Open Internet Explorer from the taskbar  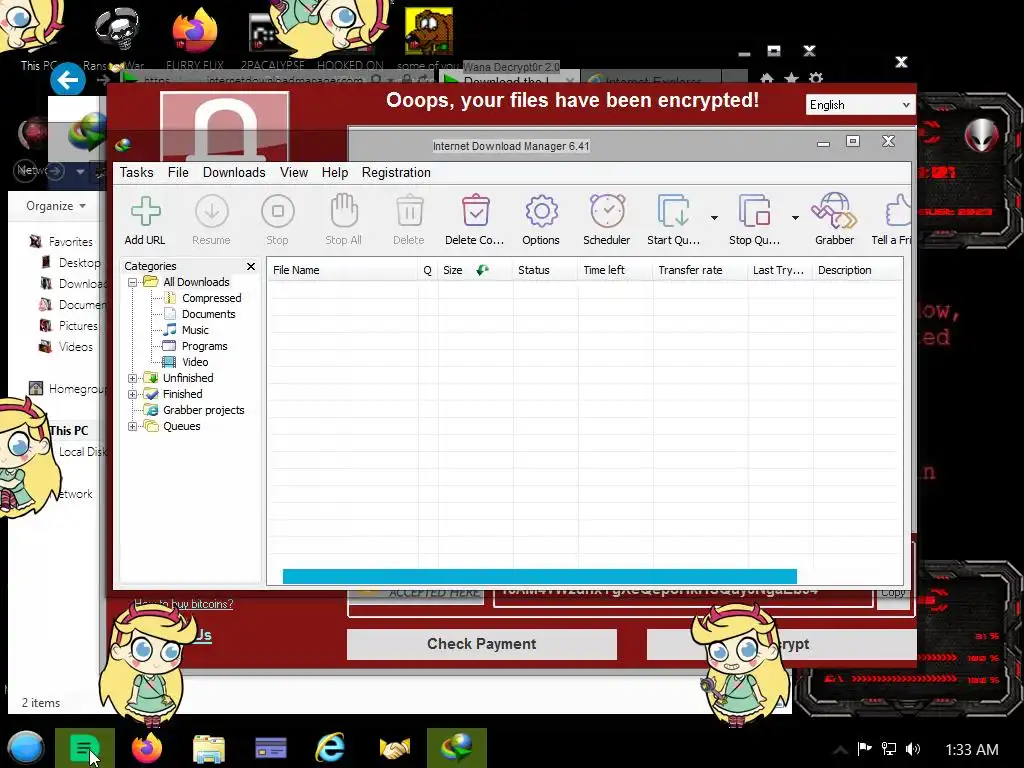pos(330,748)
